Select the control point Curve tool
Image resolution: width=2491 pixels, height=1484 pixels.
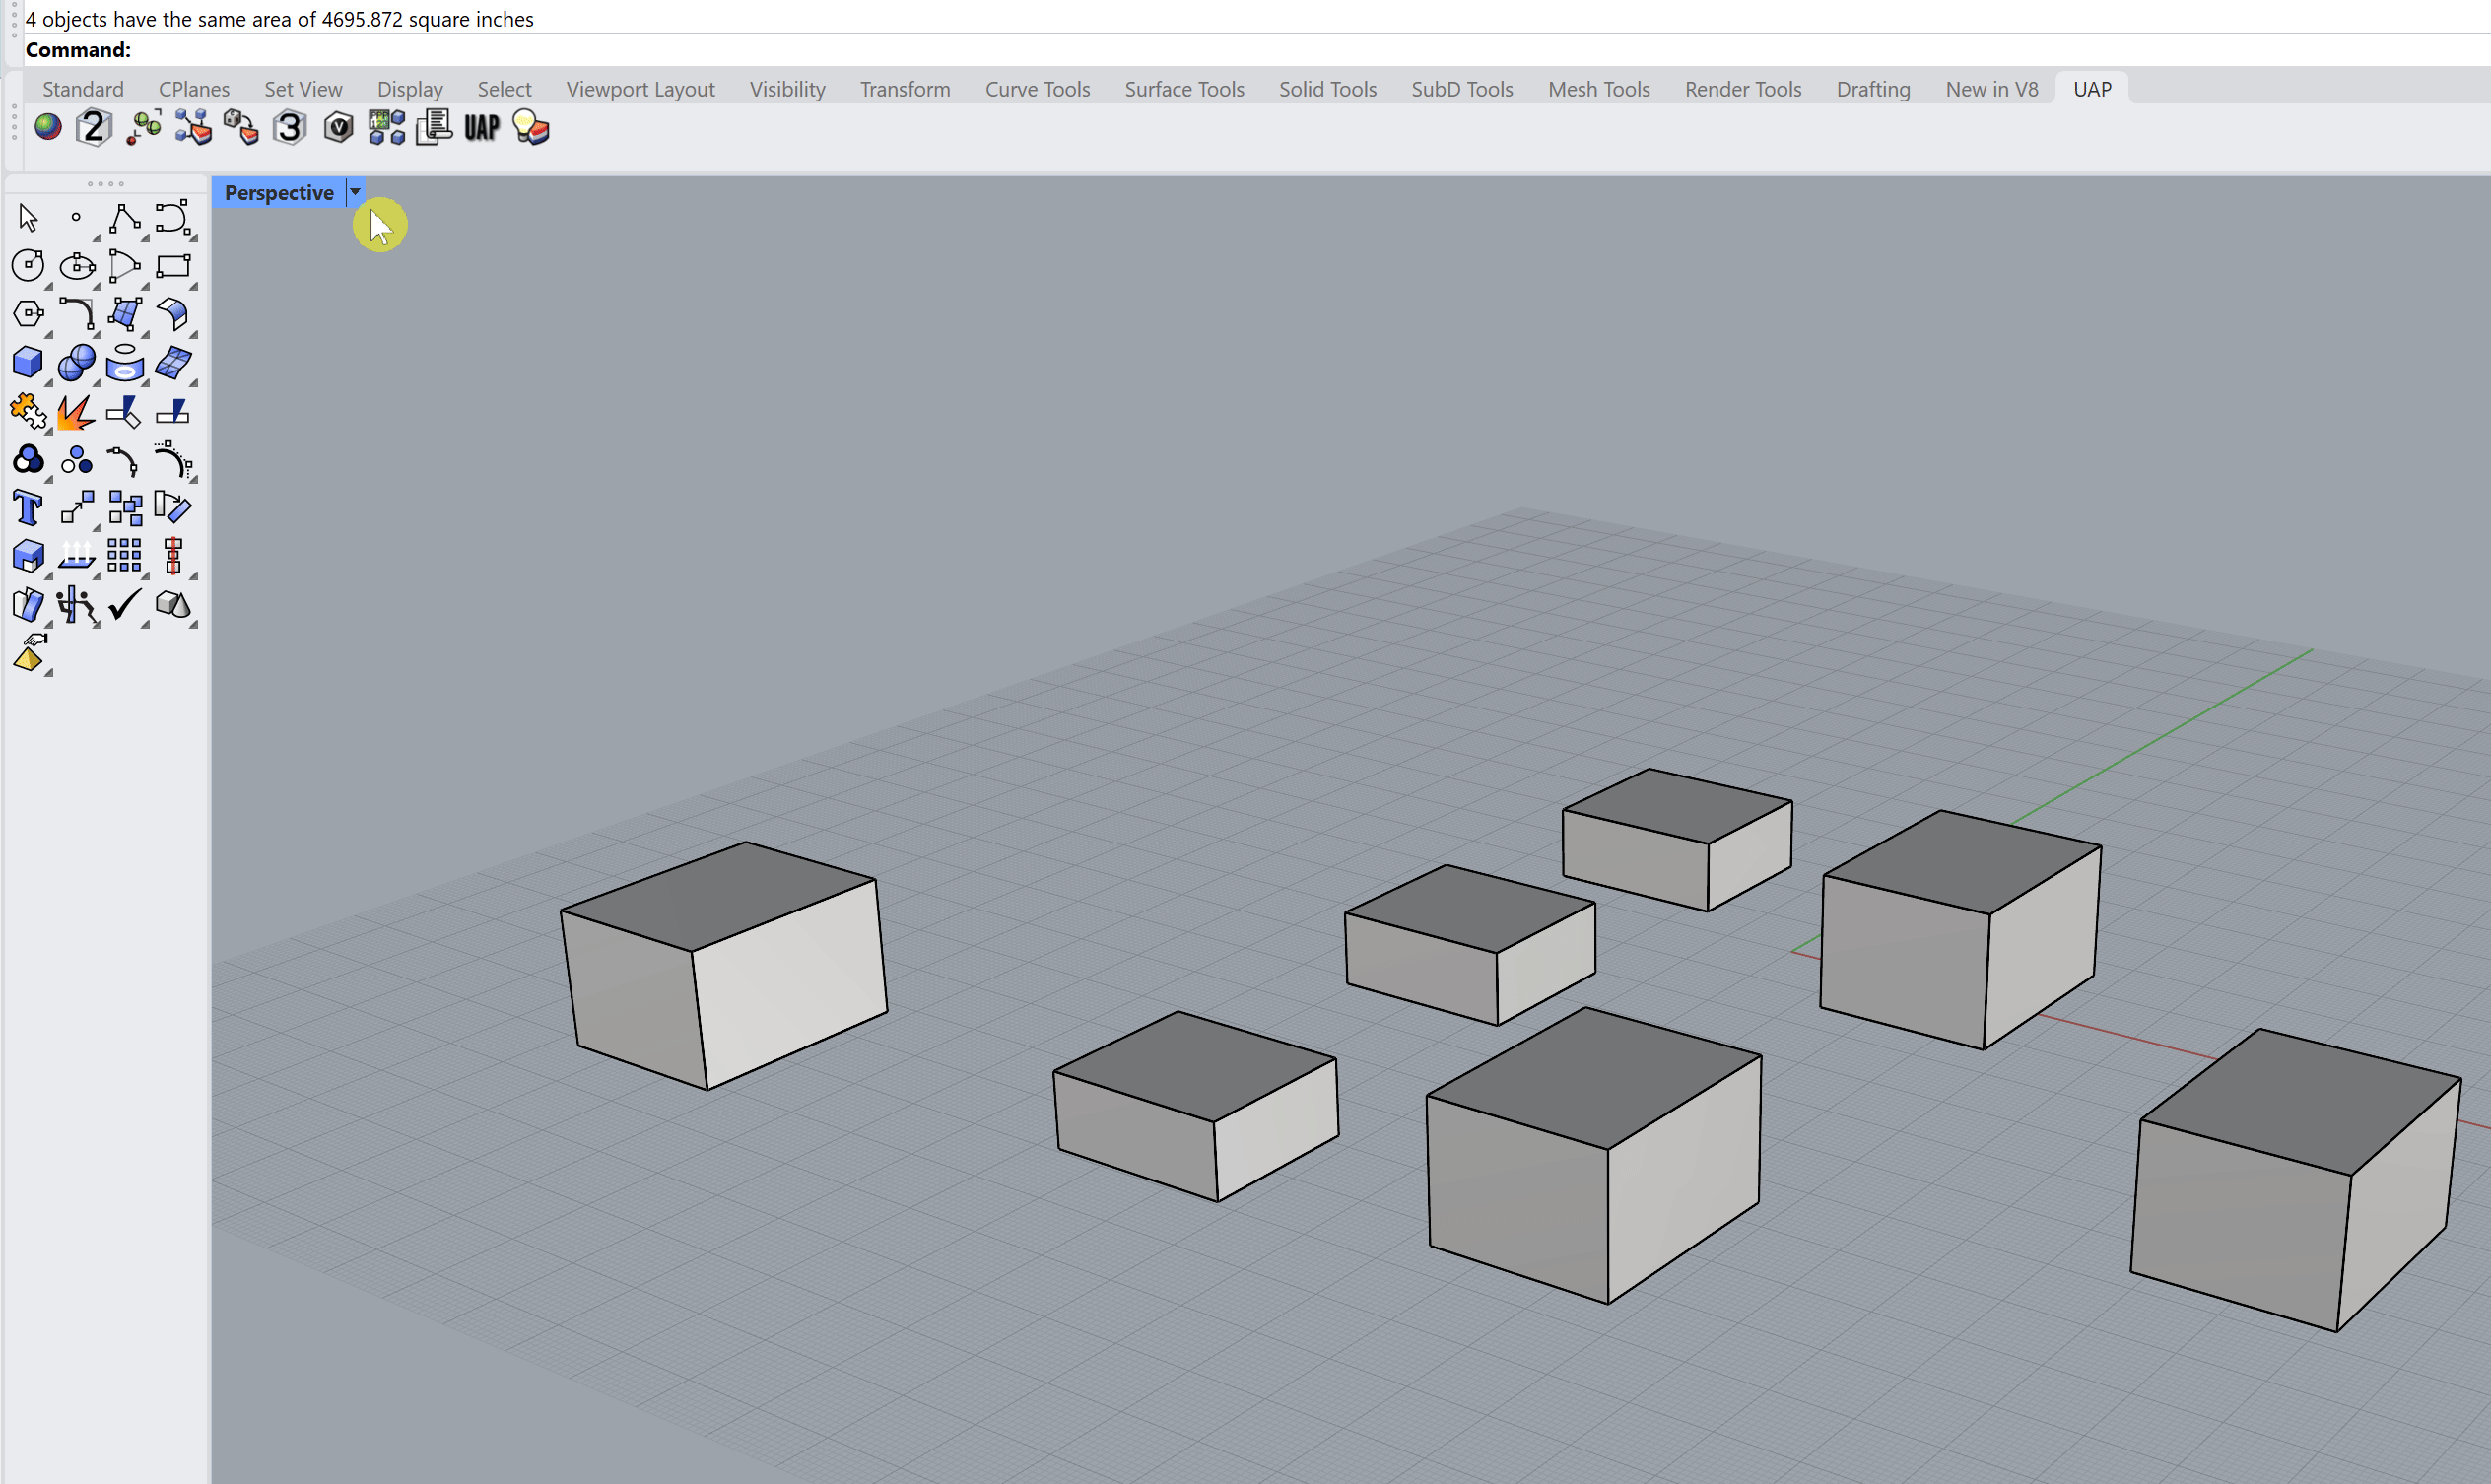(x=173, y=217)
